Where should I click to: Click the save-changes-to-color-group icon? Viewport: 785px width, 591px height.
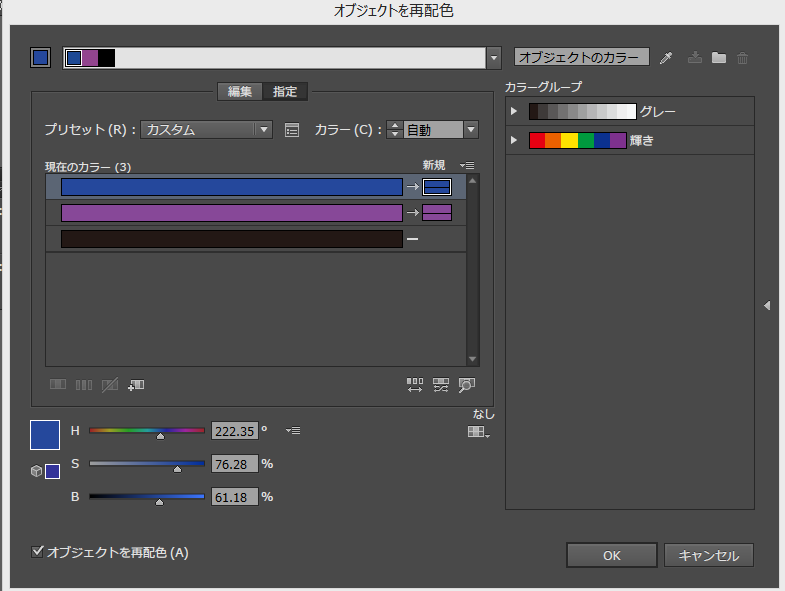click(694, 58)
